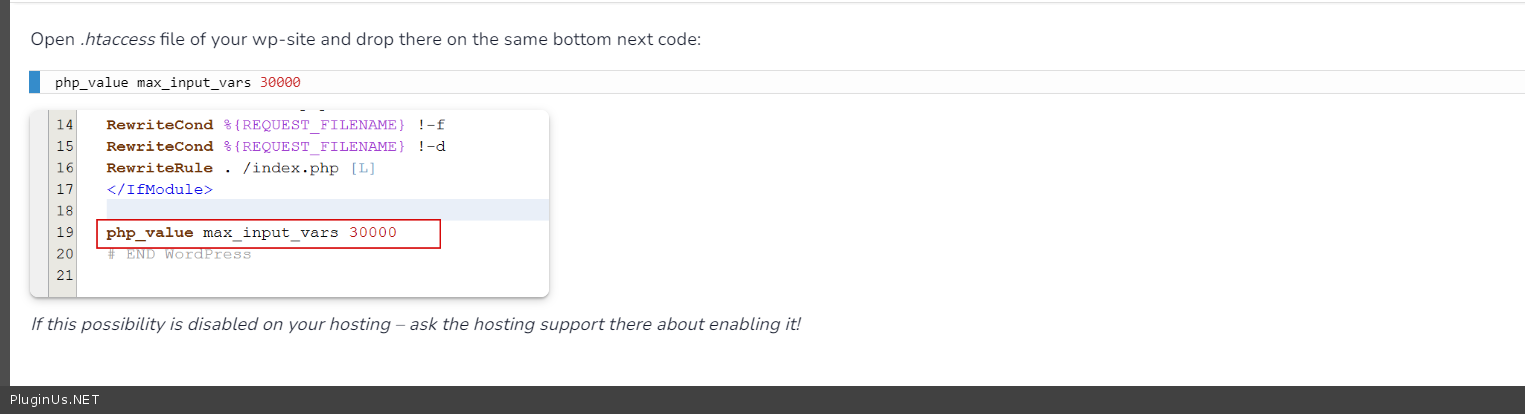Click line number 21 in gutter

pos(65,275)
